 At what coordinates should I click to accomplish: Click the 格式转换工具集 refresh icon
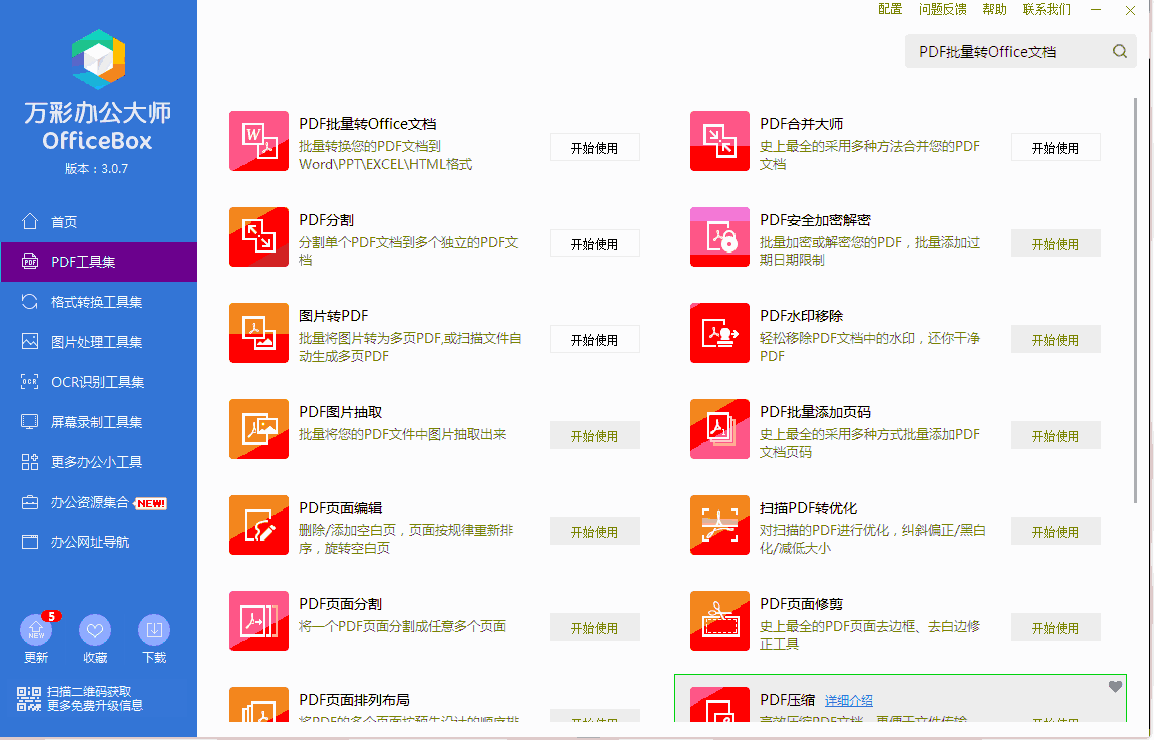click(x=29, y=301)
